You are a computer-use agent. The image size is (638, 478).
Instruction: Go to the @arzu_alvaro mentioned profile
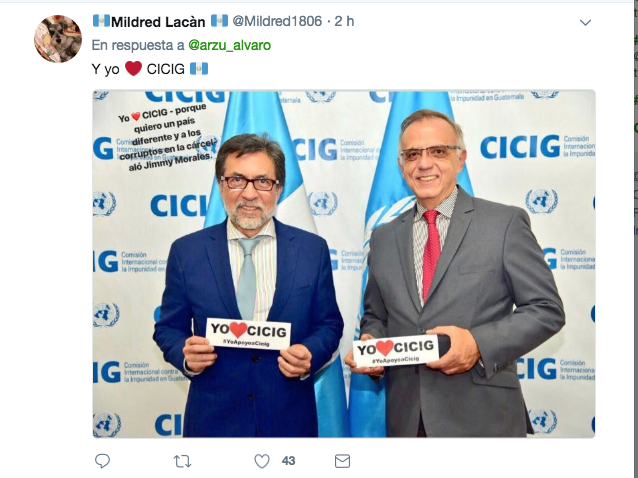pos(229,45)
